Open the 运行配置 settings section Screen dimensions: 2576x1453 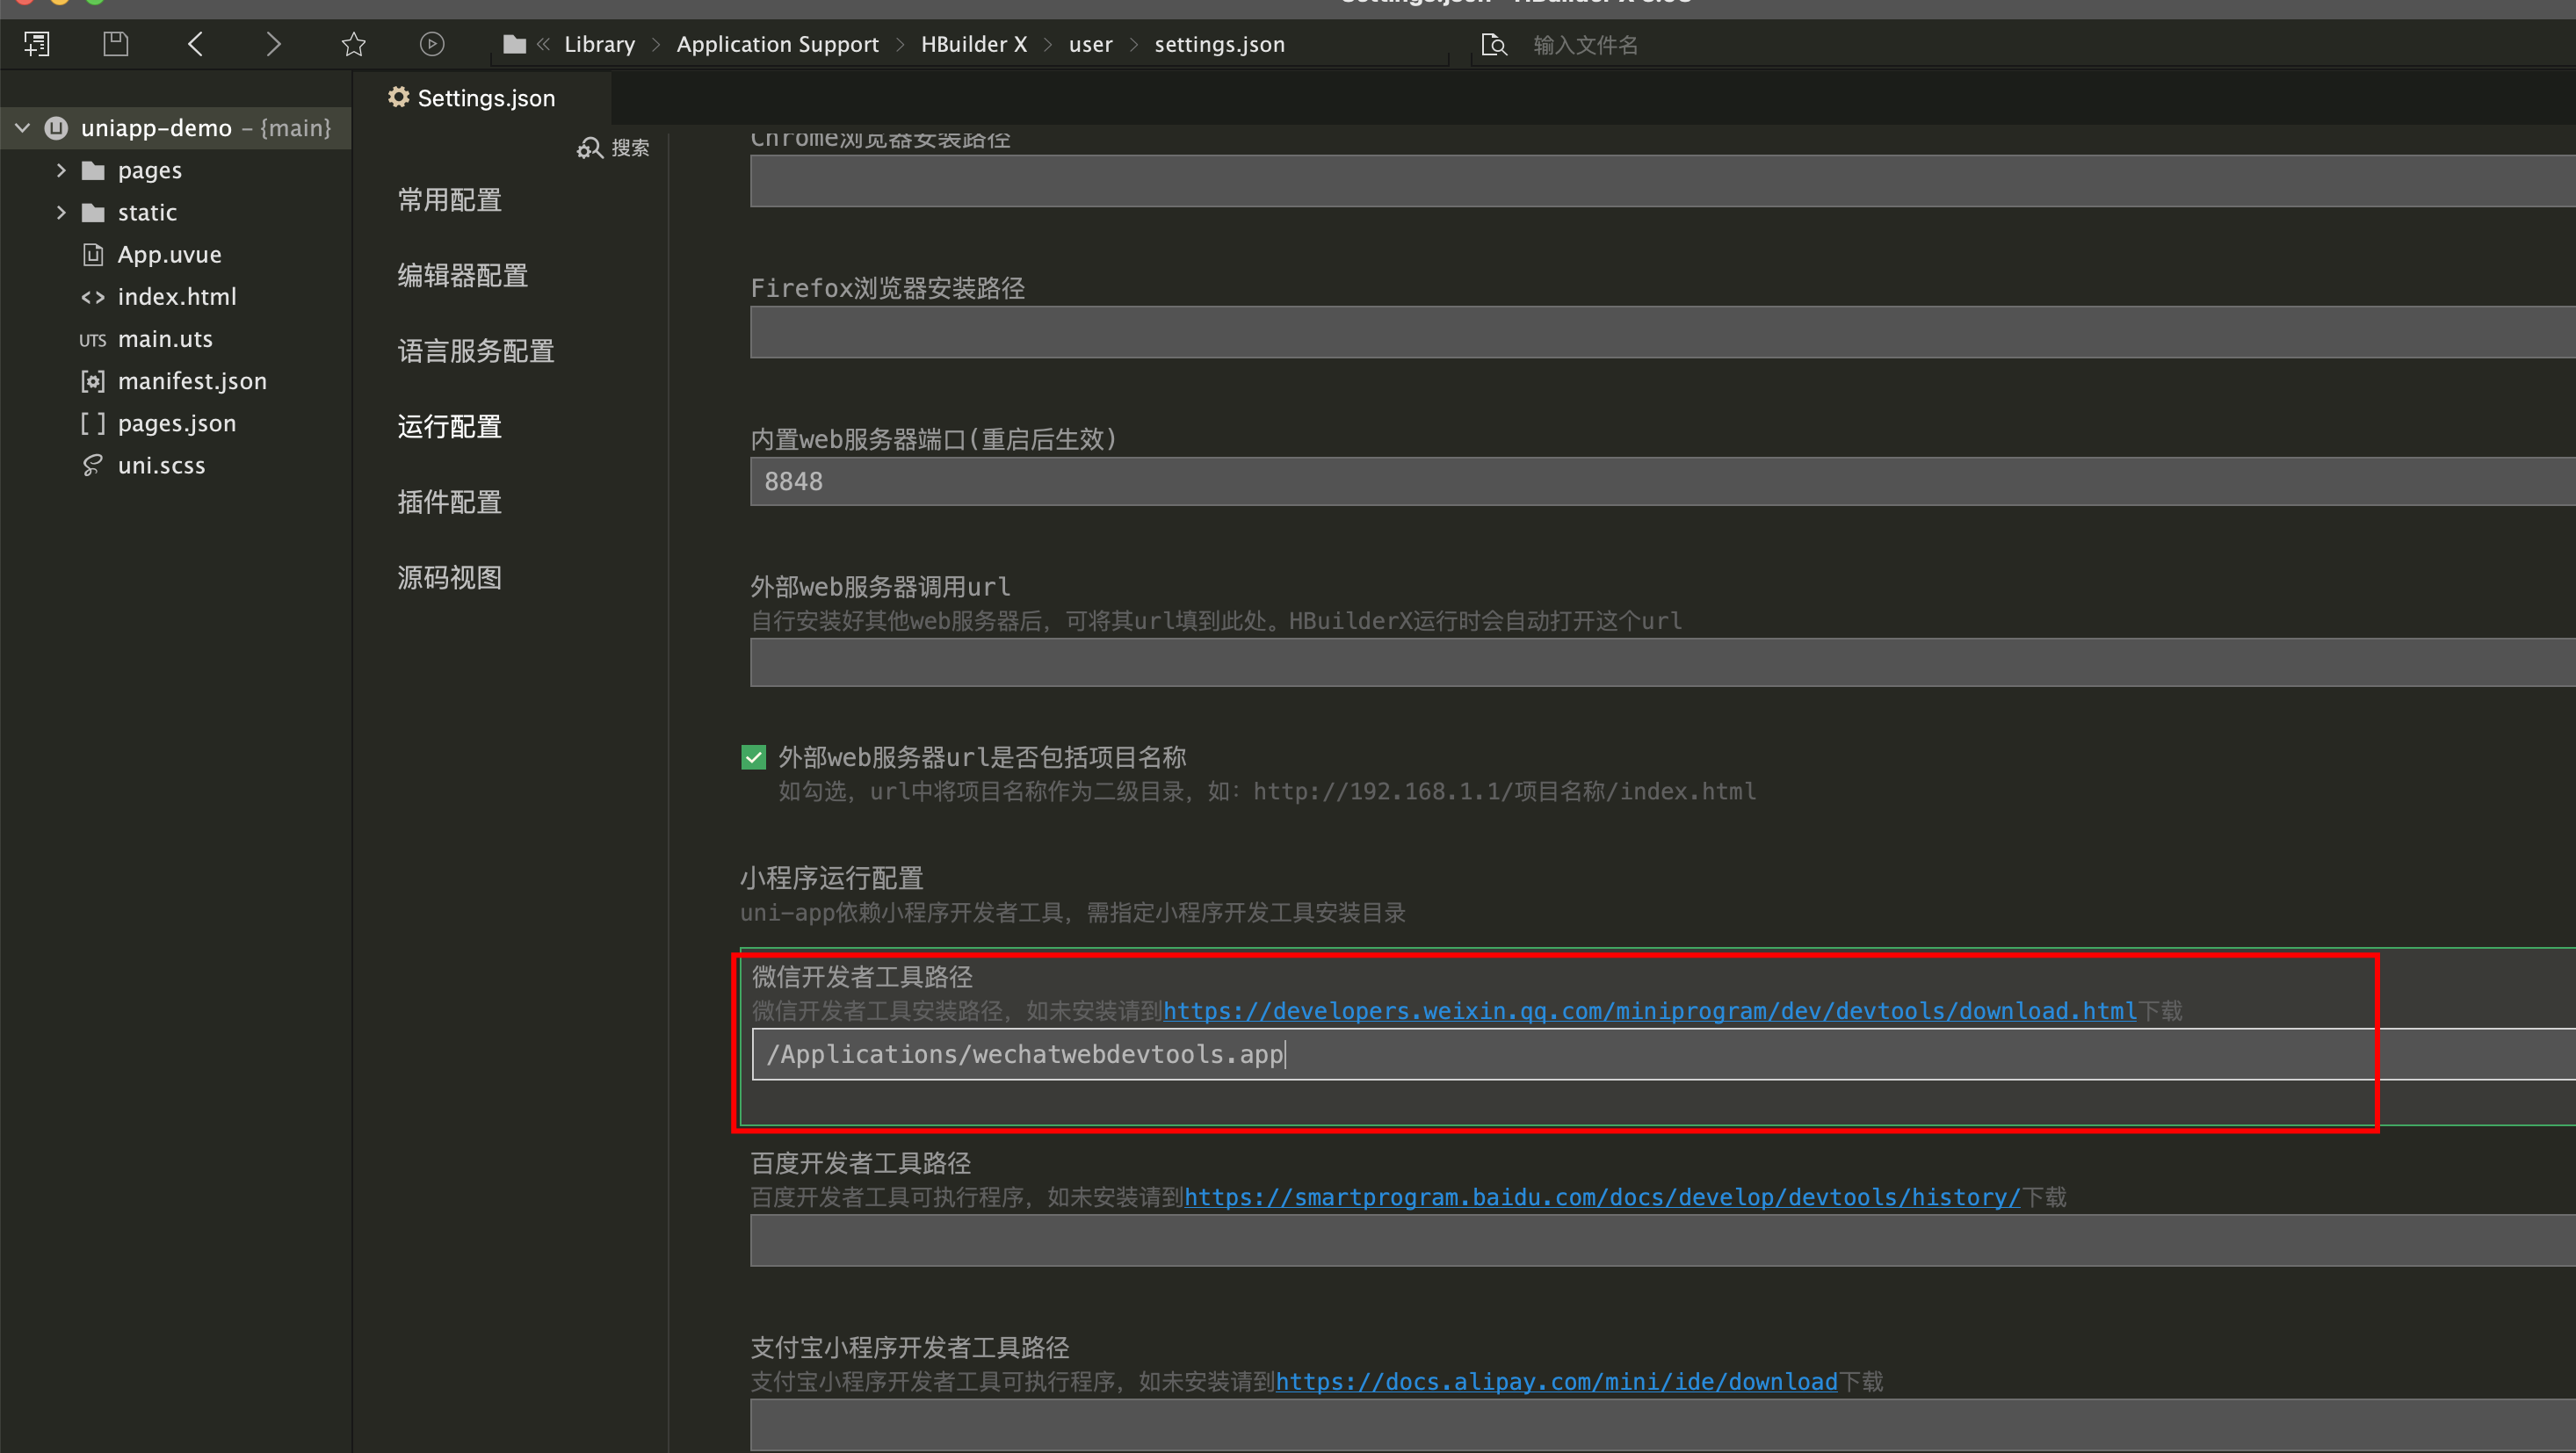coord(448,426)
